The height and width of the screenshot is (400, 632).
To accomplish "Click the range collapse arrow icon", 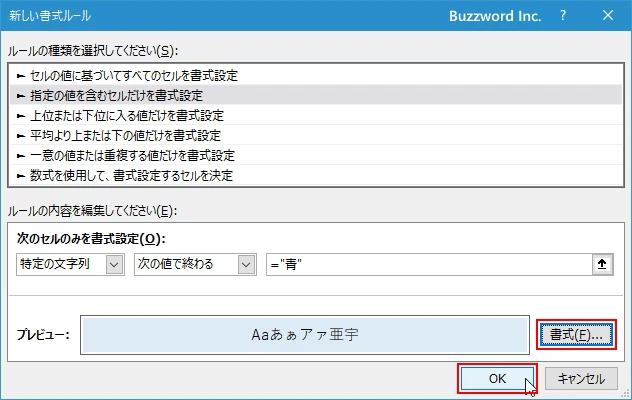I will (x=602, y=265).
